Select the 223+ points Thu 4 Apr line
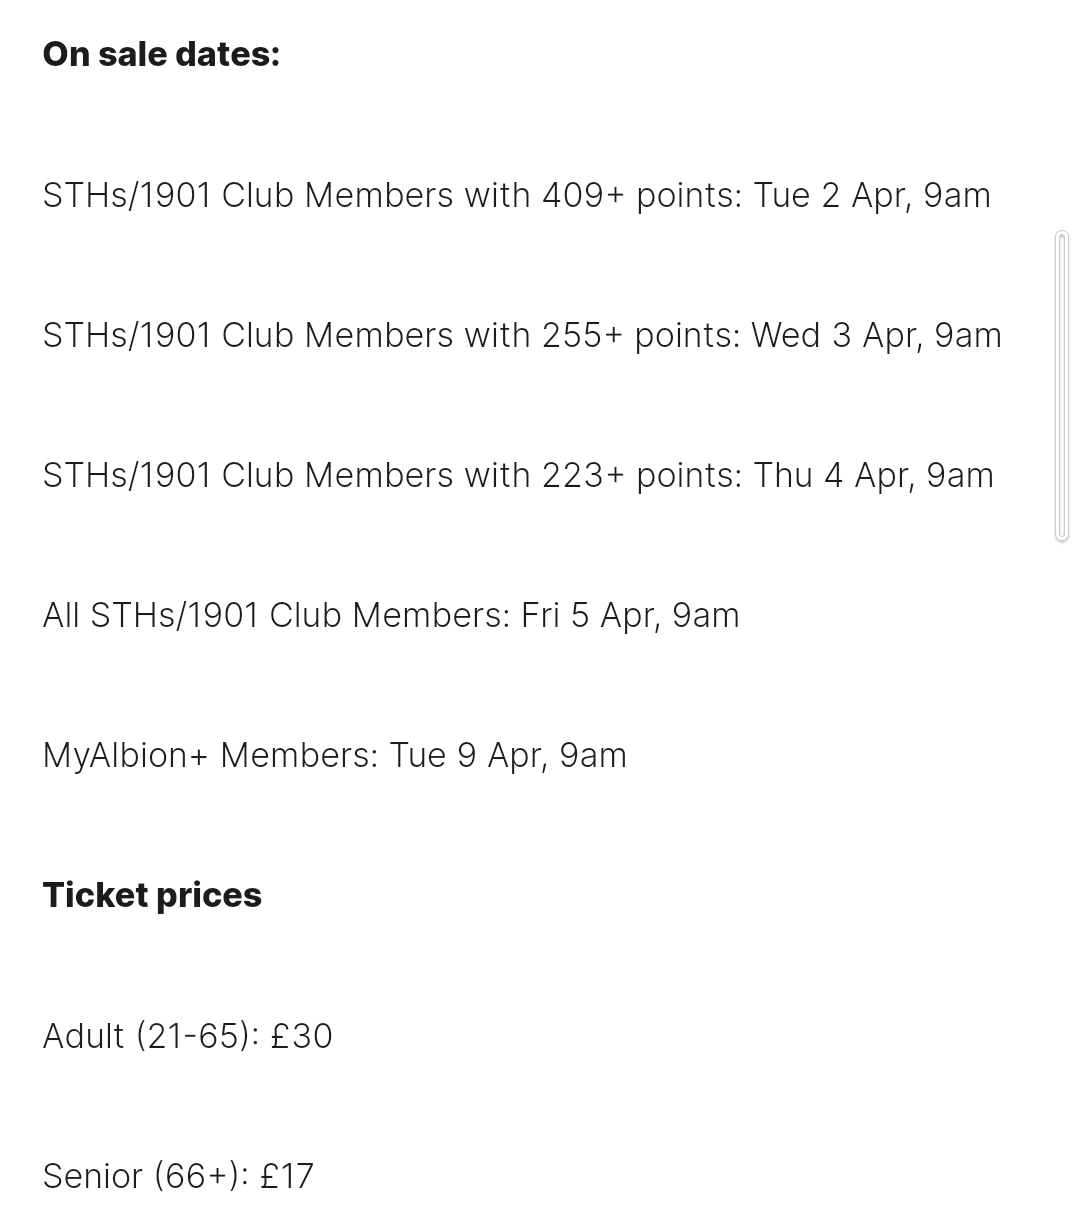1080x1223 pixels. coord(518,475)
